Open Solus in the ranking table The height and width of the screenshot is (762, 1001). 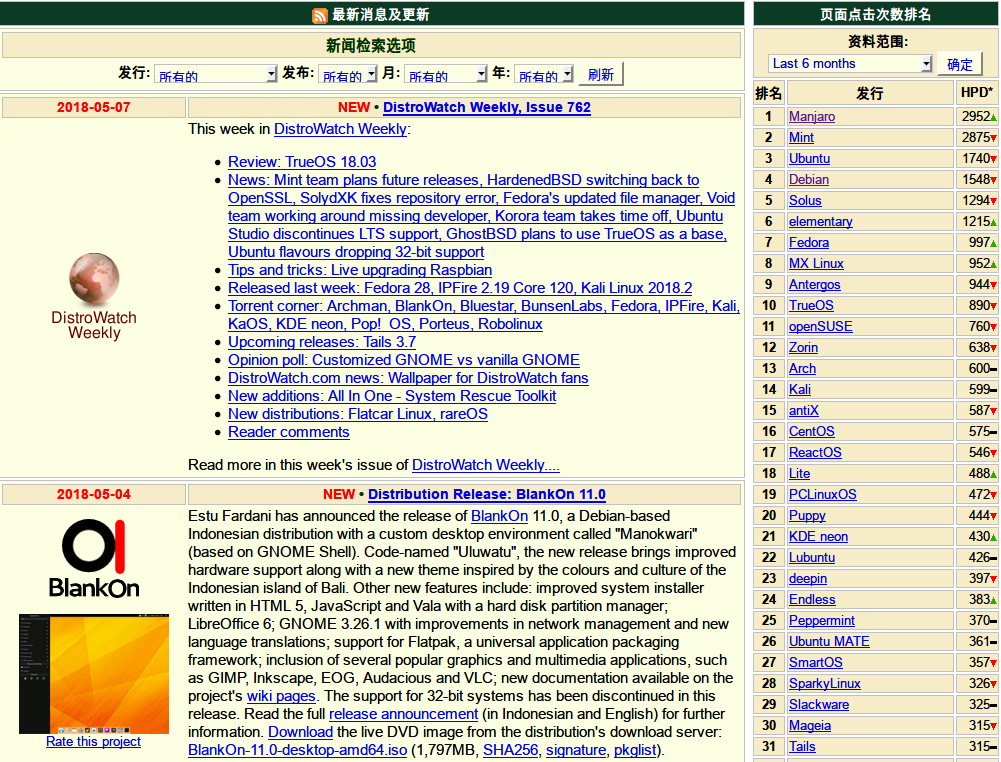pyautogui.click(x=805, y=200)
